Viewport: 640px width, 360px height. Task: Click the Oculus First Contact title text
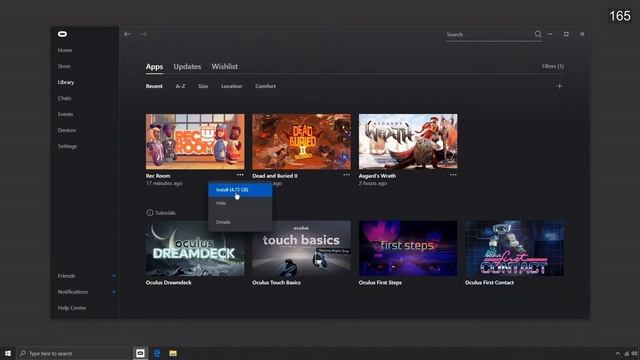coord(489,282)
